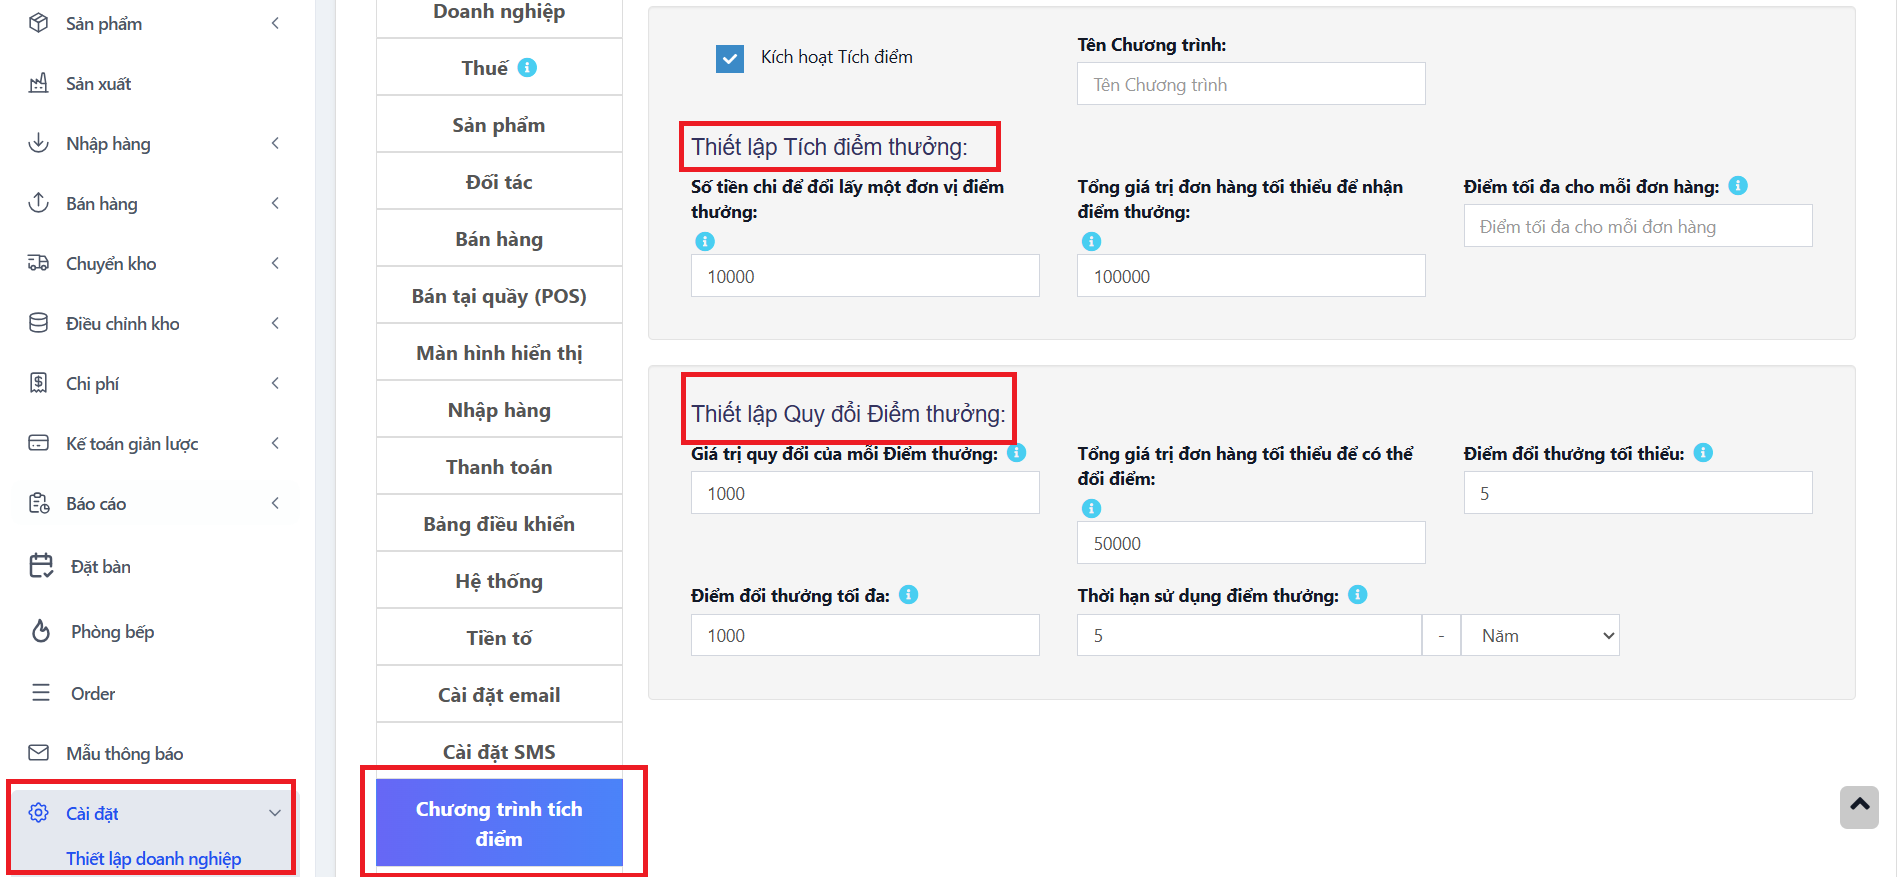1897x877 pixels.
Task: Click the field containing 50000
Action: pyautogui.click(x=1251, y=543)
